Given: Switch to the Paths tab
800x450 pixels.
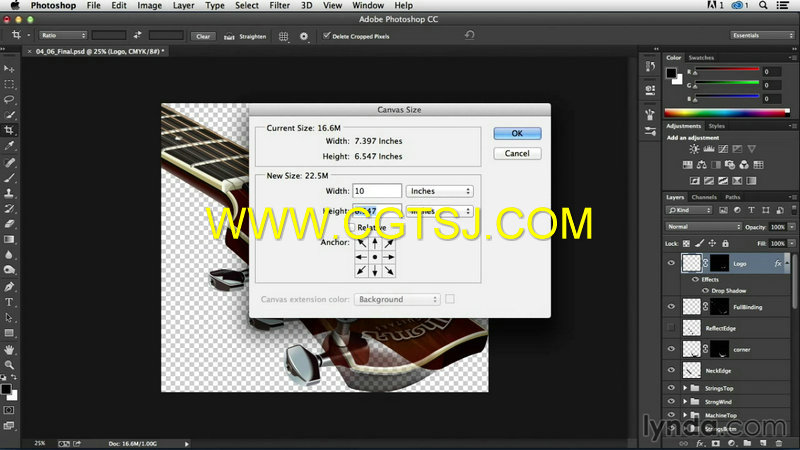Looking at the screenshot, I should [x=733, y=197].
